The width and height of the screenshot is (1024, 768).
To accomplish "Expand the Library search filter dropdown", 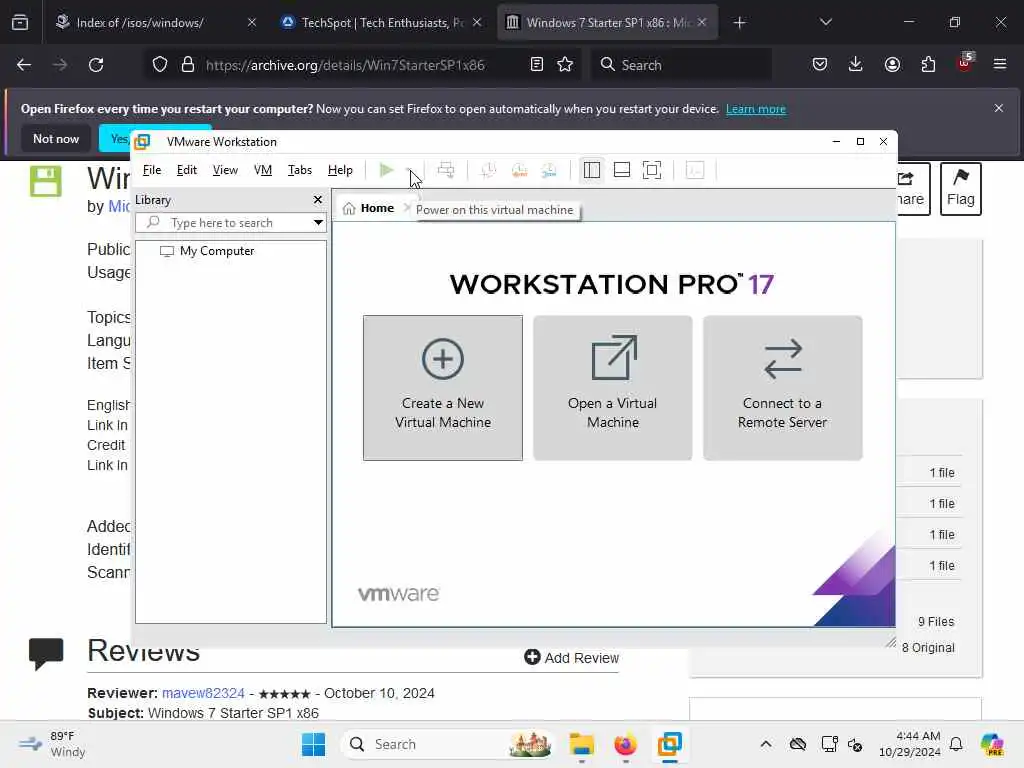I will coord(318,223).
